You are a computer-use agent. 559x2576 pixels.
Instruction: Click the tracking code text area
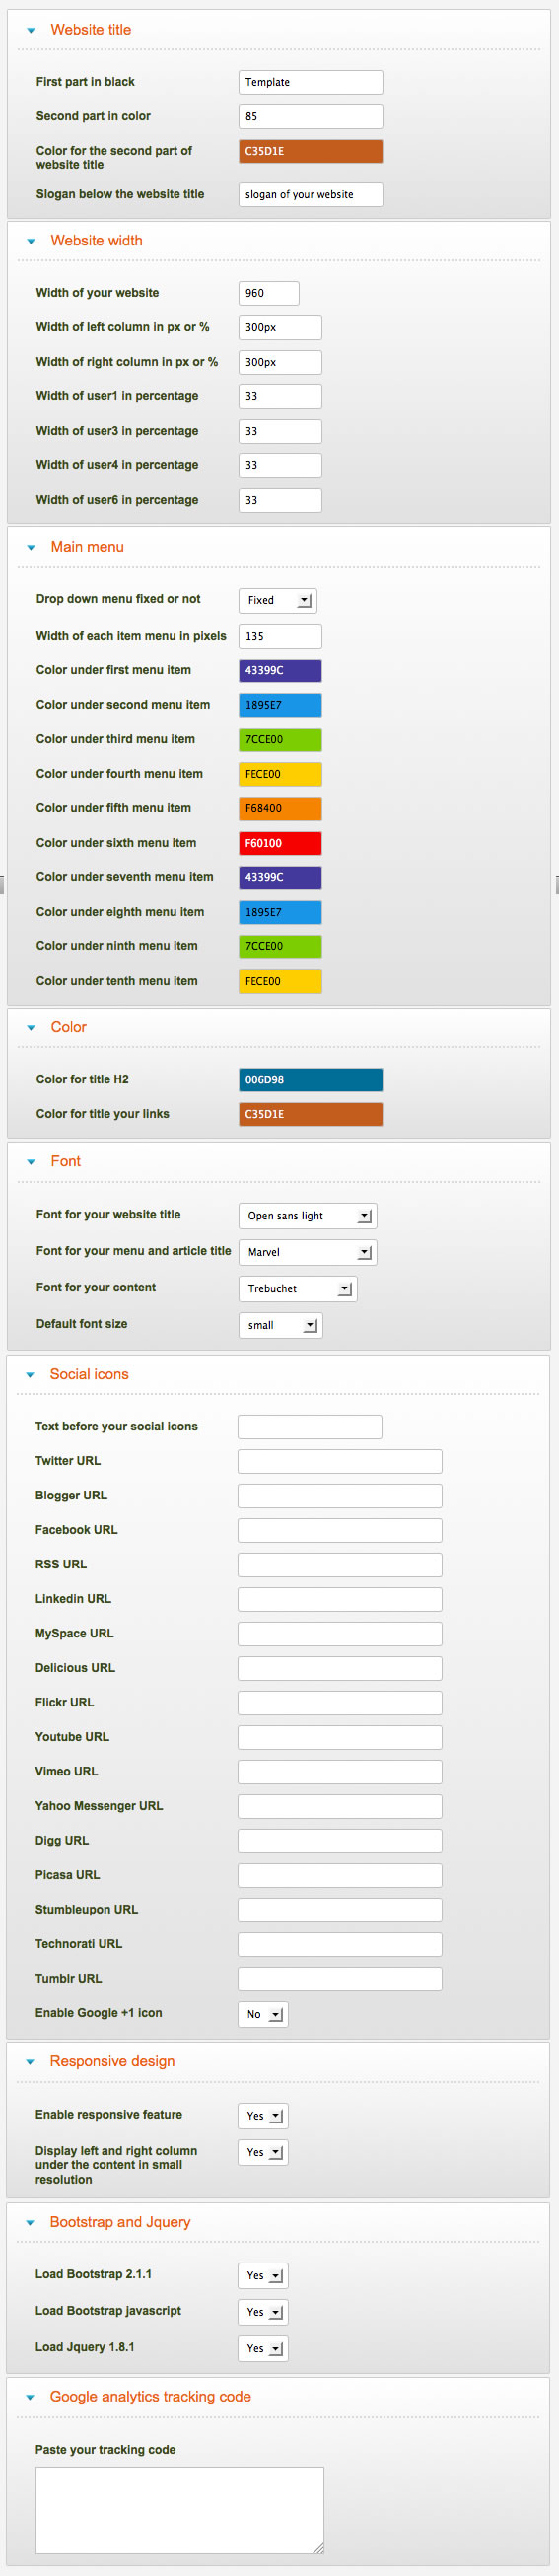[x=180, y=2510]
